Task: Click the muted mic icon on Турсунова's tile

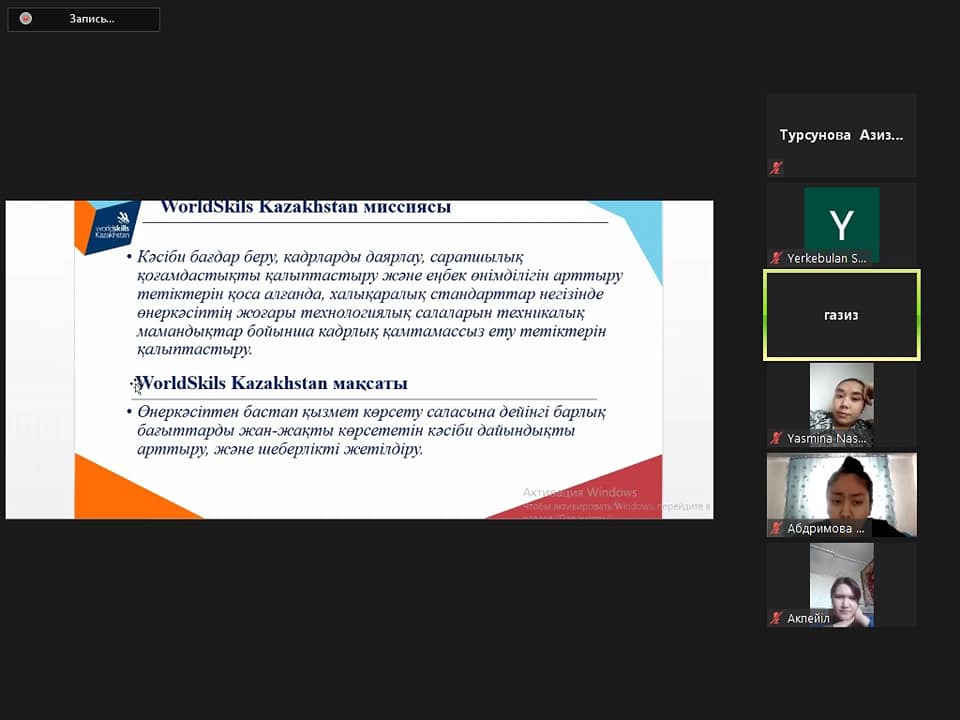Action: coord(776,168)
